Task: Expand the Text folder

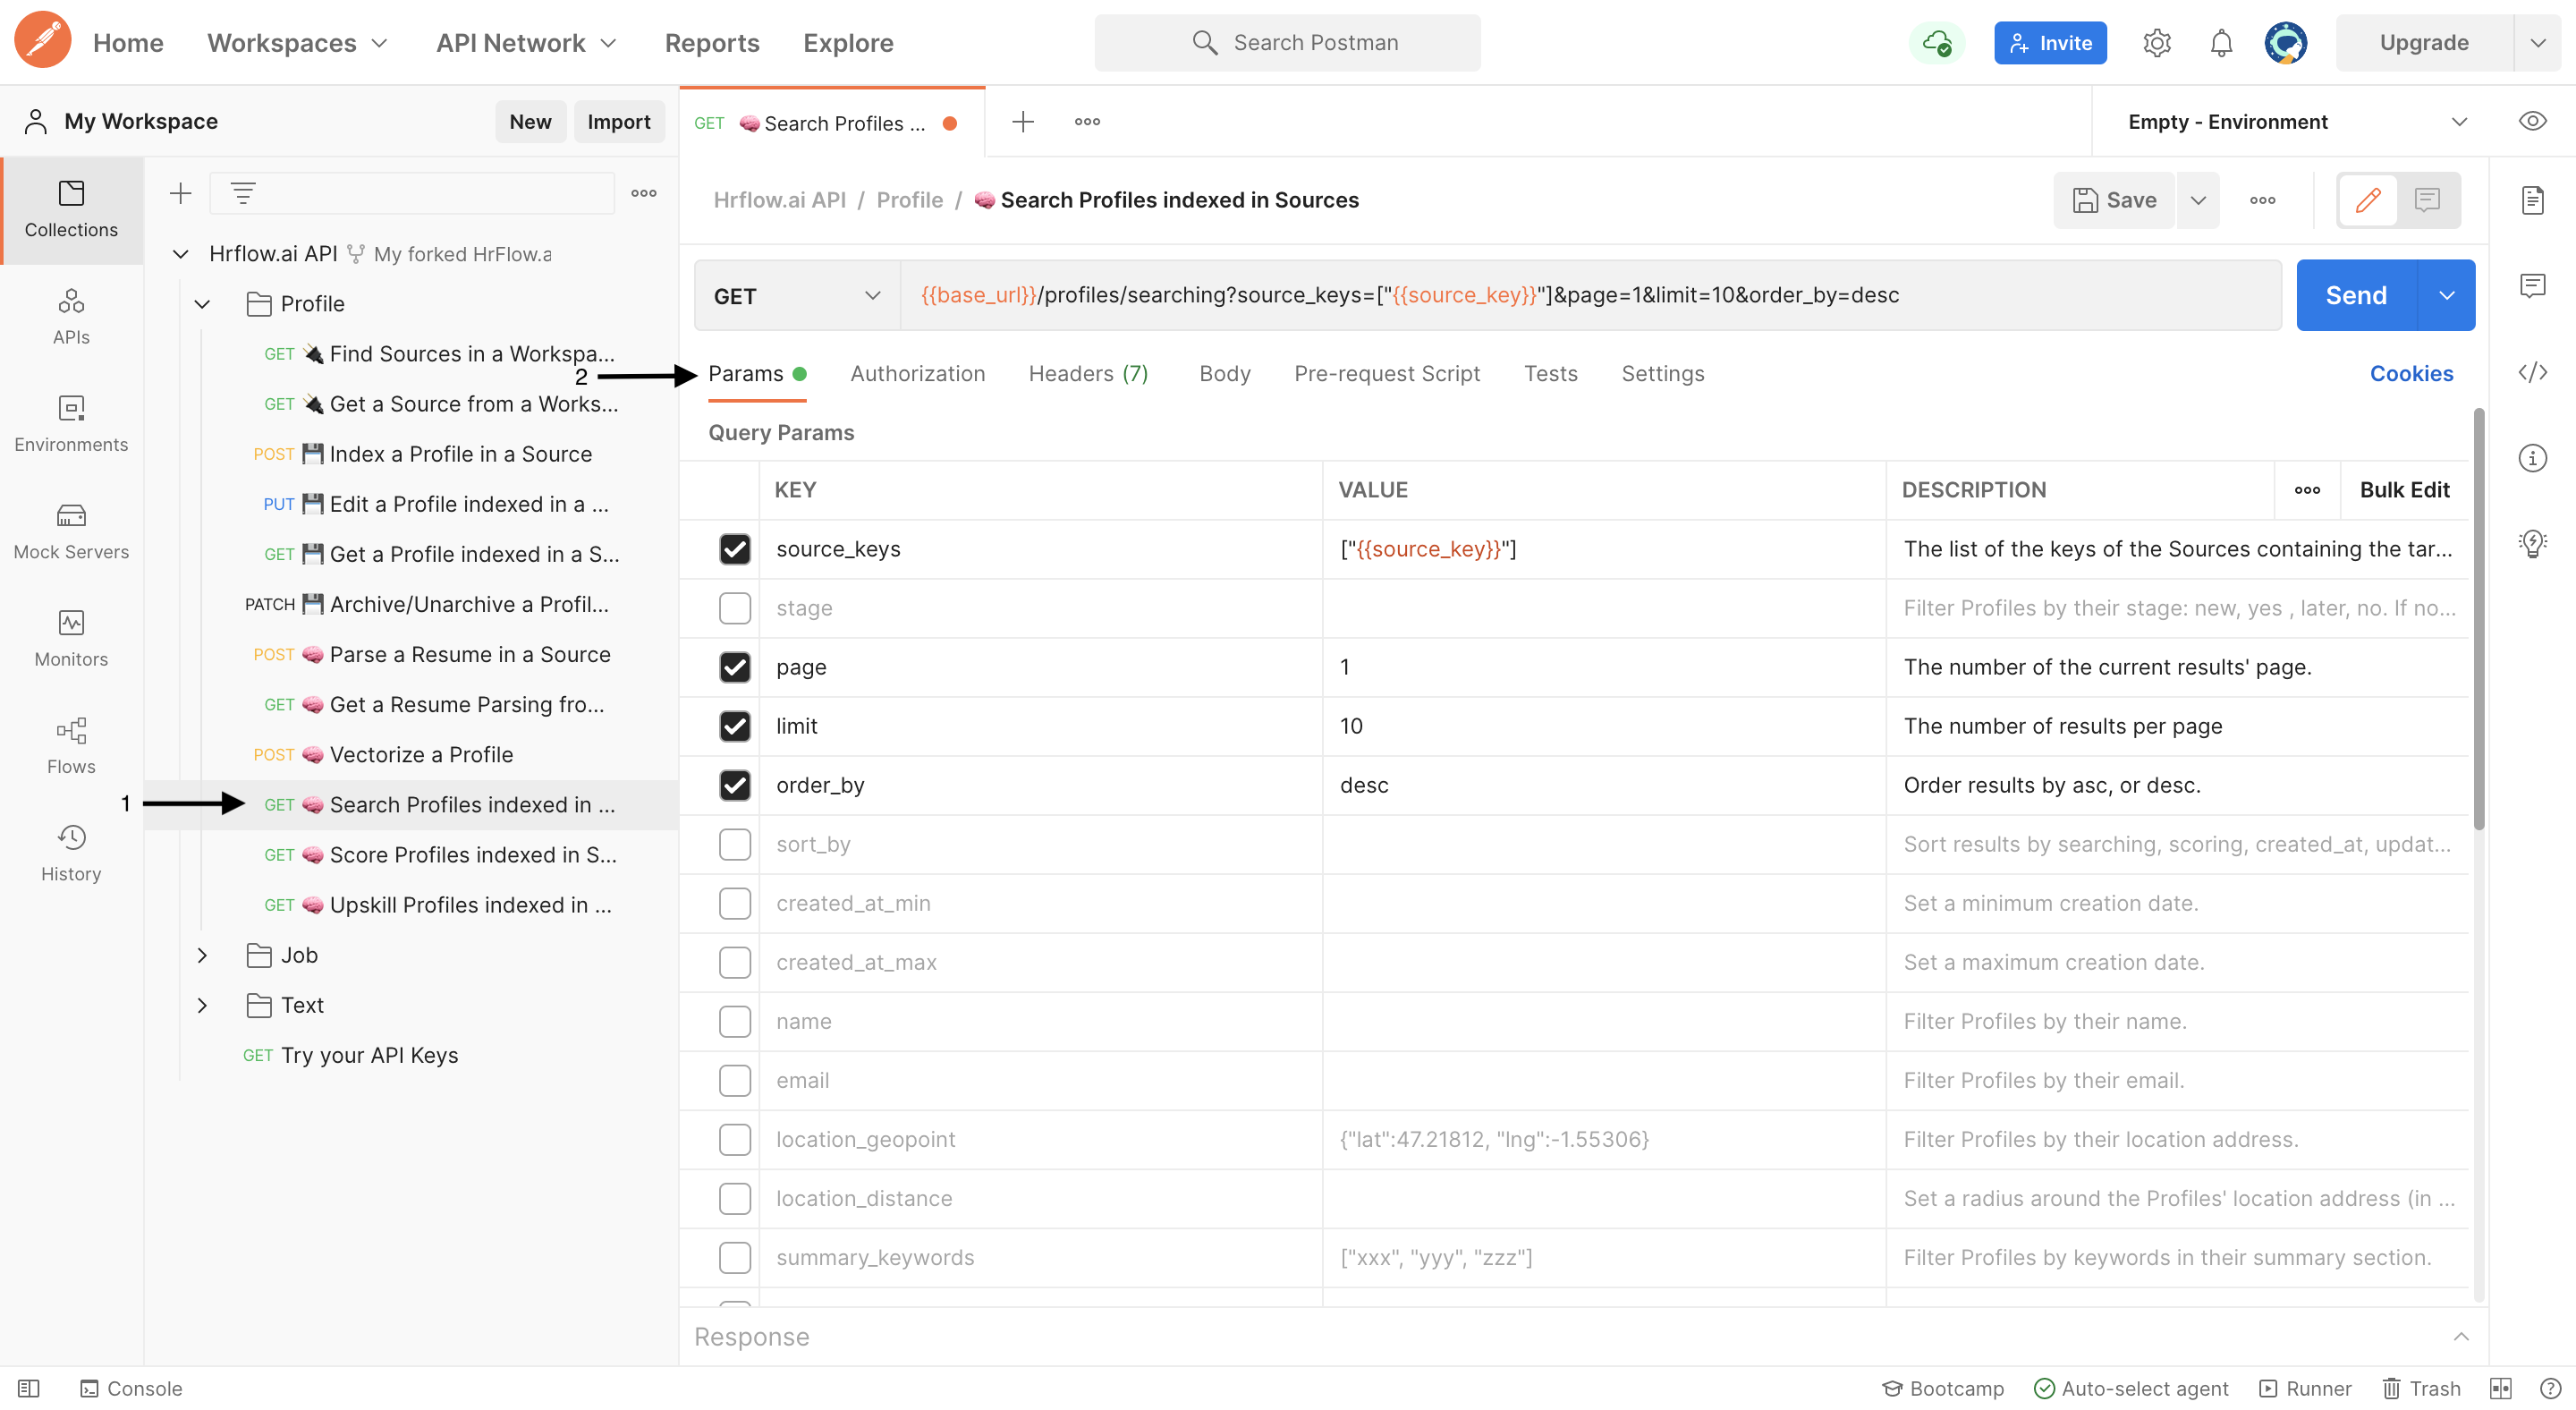Action: coord(202,1005)
